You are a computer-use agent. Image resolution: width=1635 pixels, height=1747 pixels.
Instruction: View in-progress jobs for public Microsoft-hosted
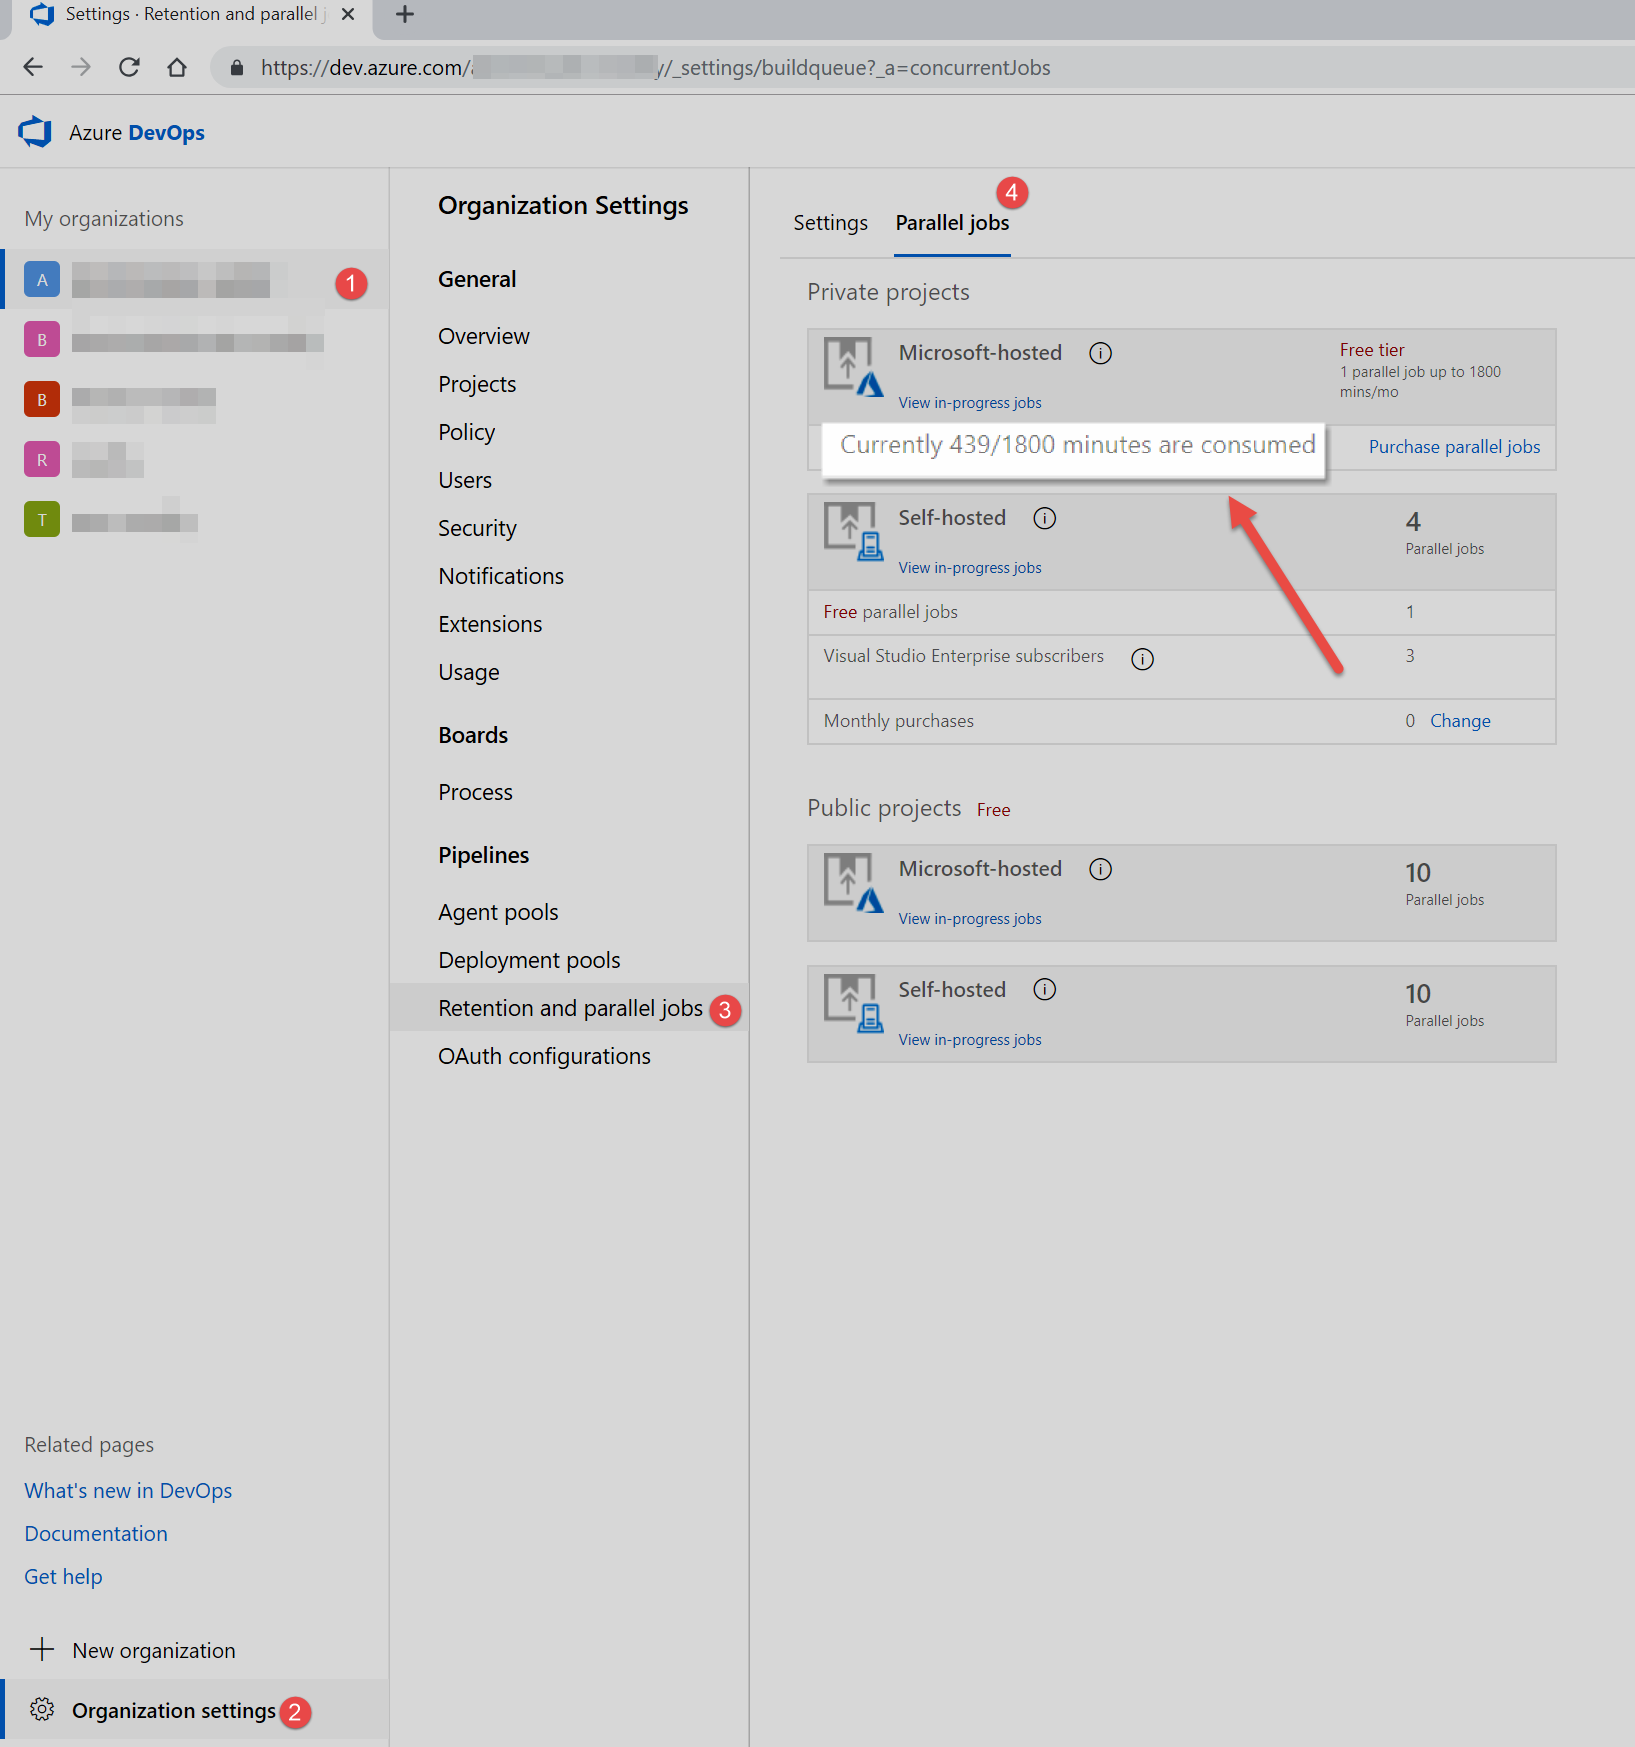[x=969, y=919]
